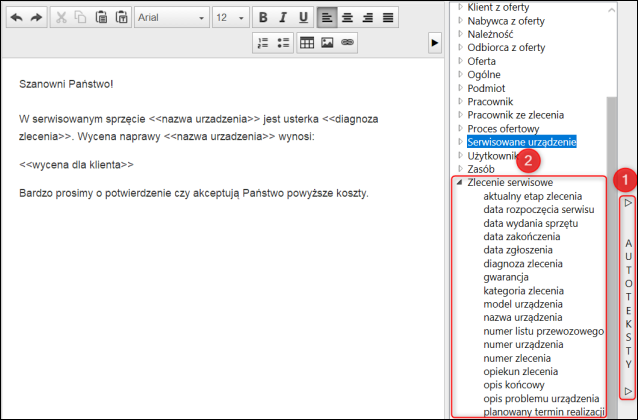This screenshot has width=638, height=420.
Task: Click the <<wycena dla klienta>> placeholder
Action: tap(76, 164)
